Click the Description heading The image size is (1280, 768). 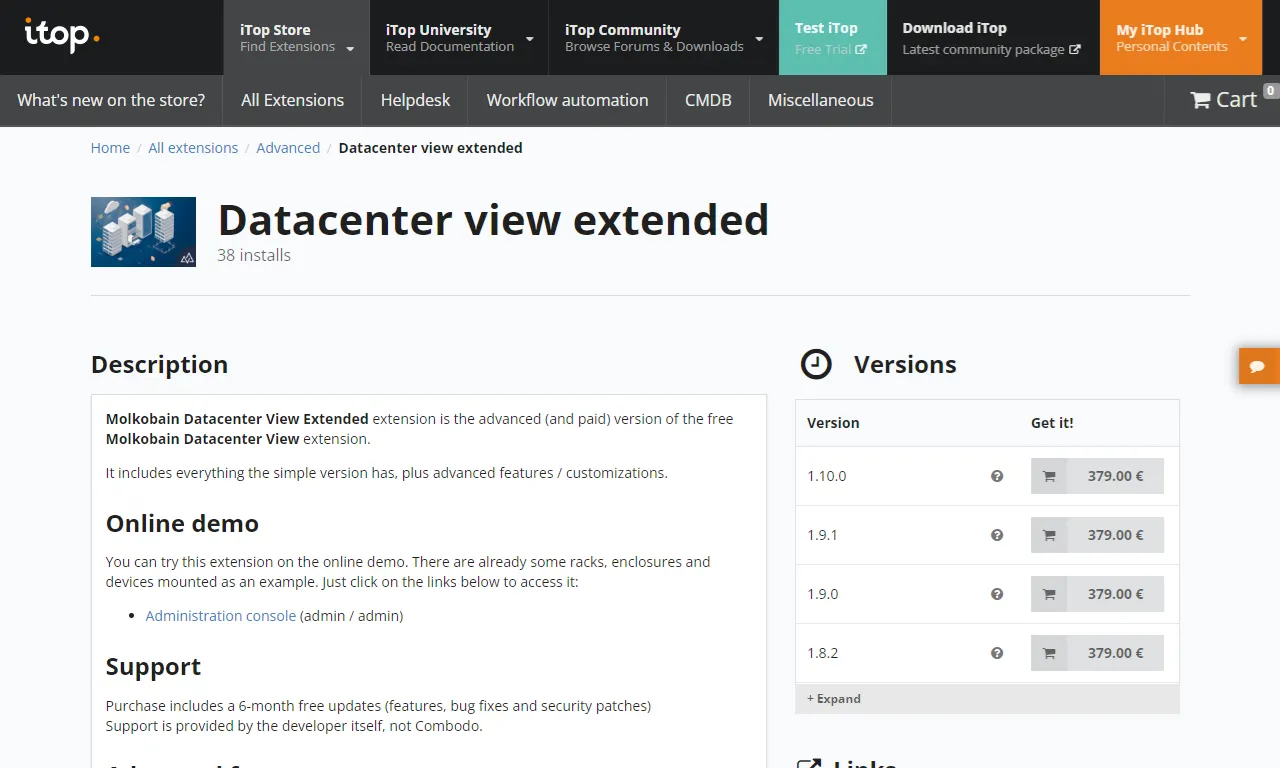click(159, 365)
